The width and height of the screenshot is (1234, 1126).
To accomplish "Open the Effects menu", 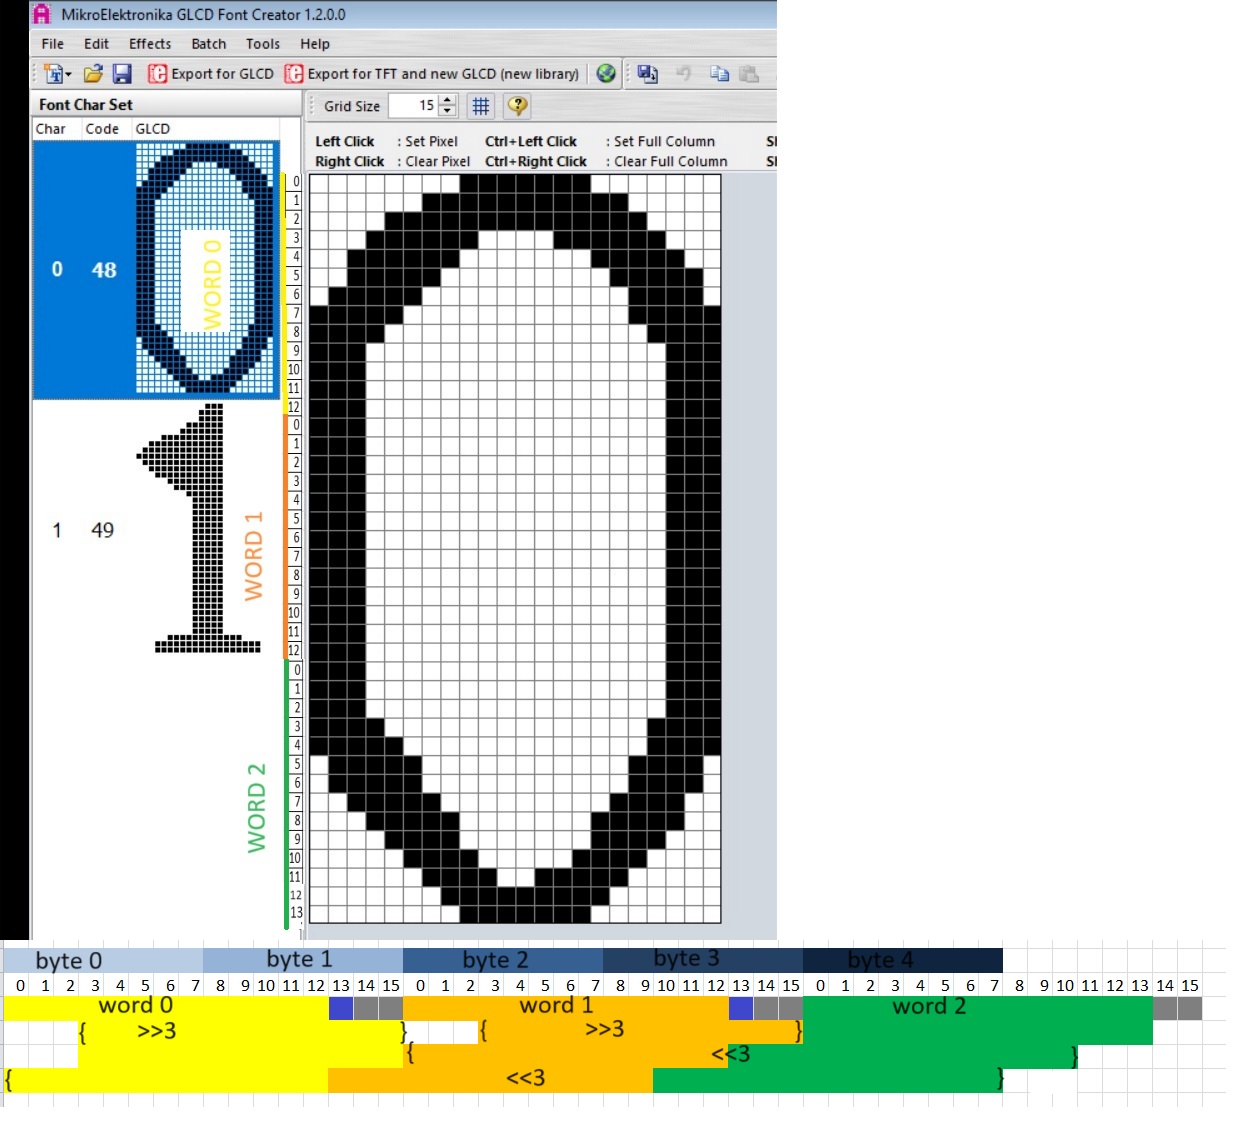I will [x=150, y=44].
